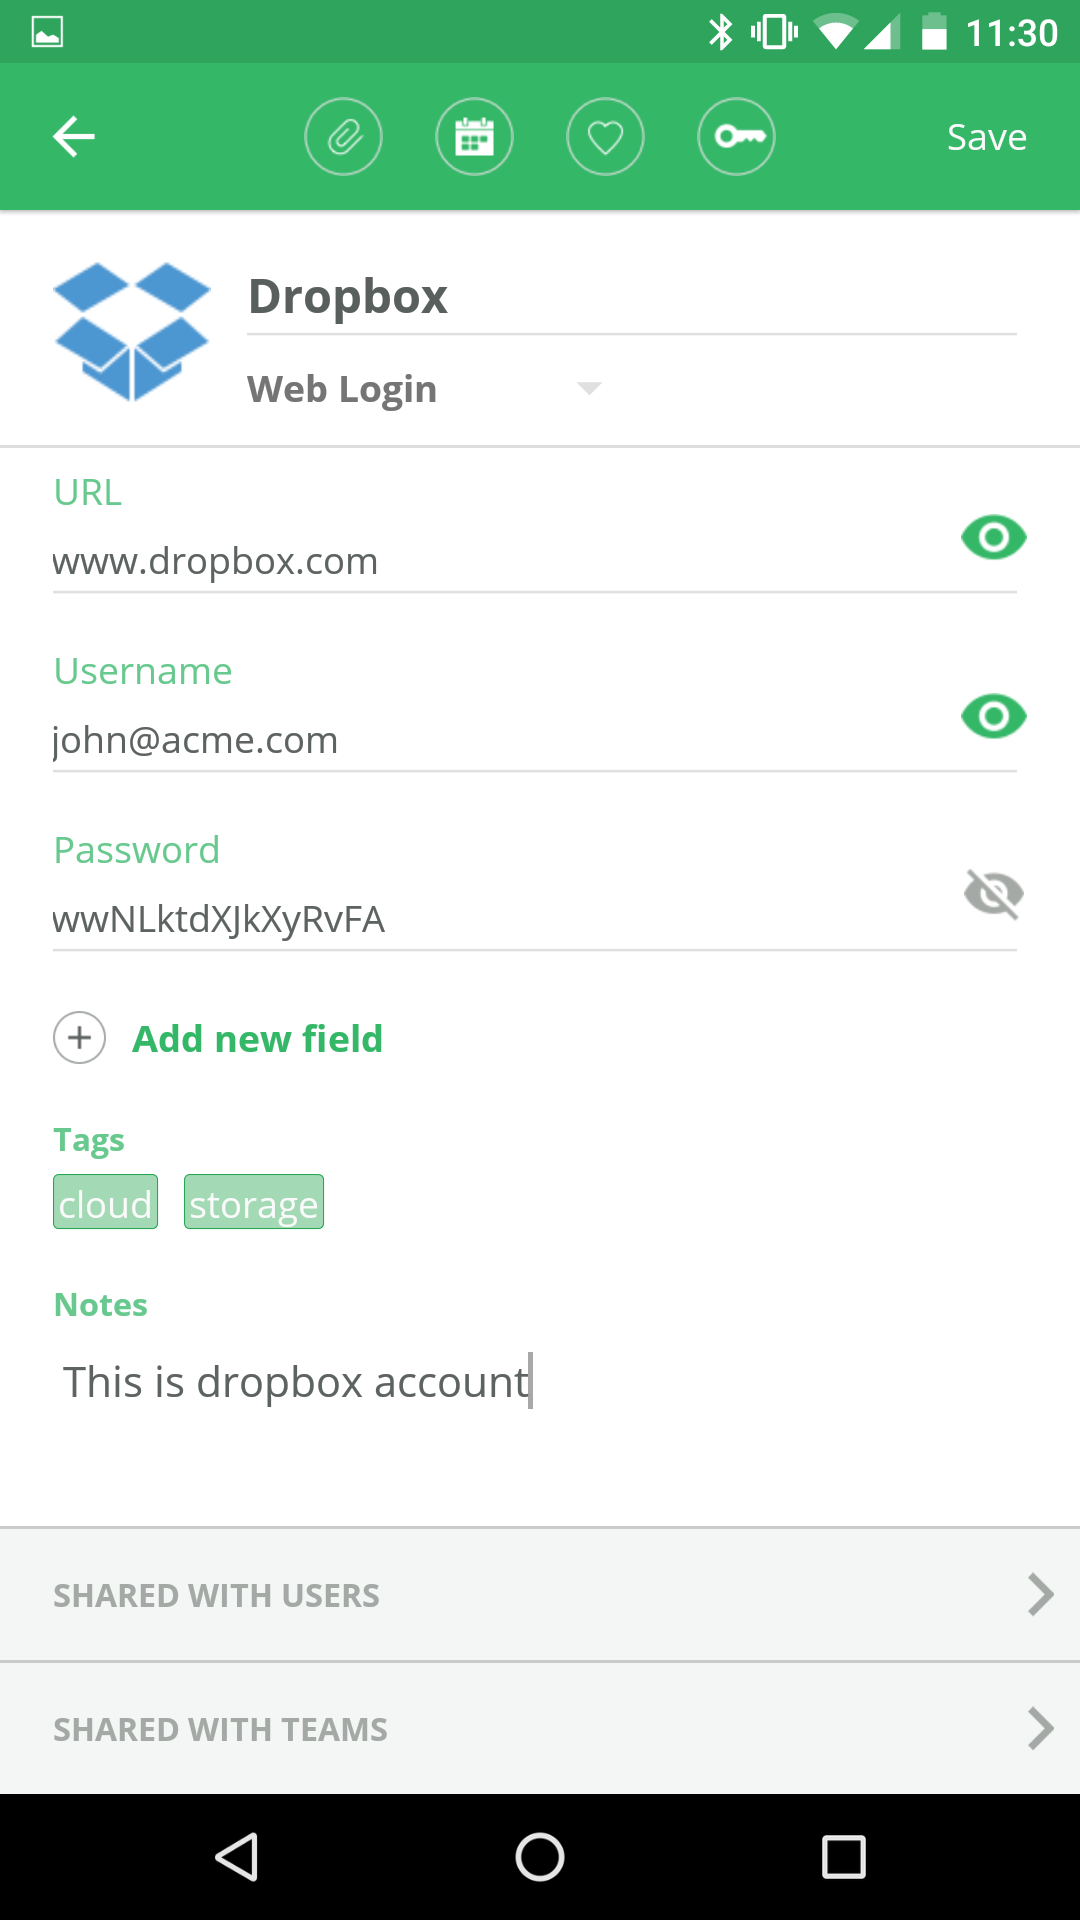Open the expiration calendar icon
Viewport: 1080px width, 1920px height.
tap(475, 136)
